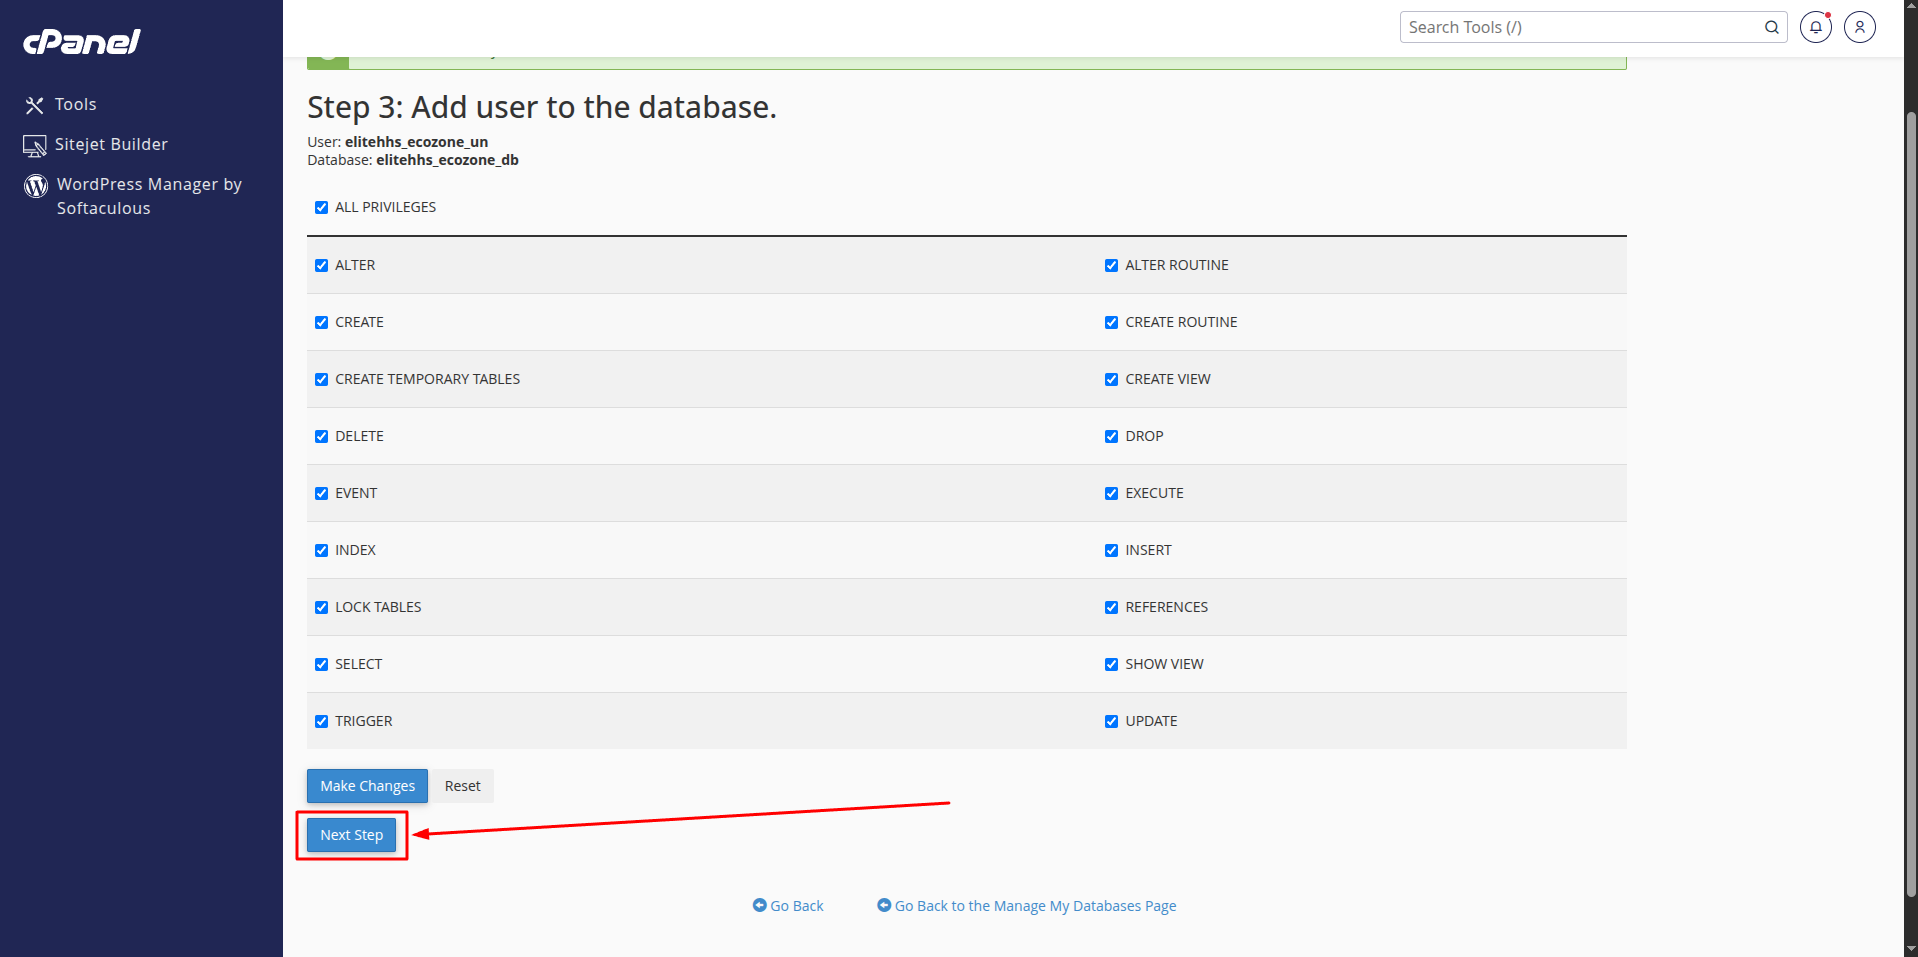1918x957 pixels.
Task: Toggle the CREATE privilege checkbox
Action: coord(321,322)
